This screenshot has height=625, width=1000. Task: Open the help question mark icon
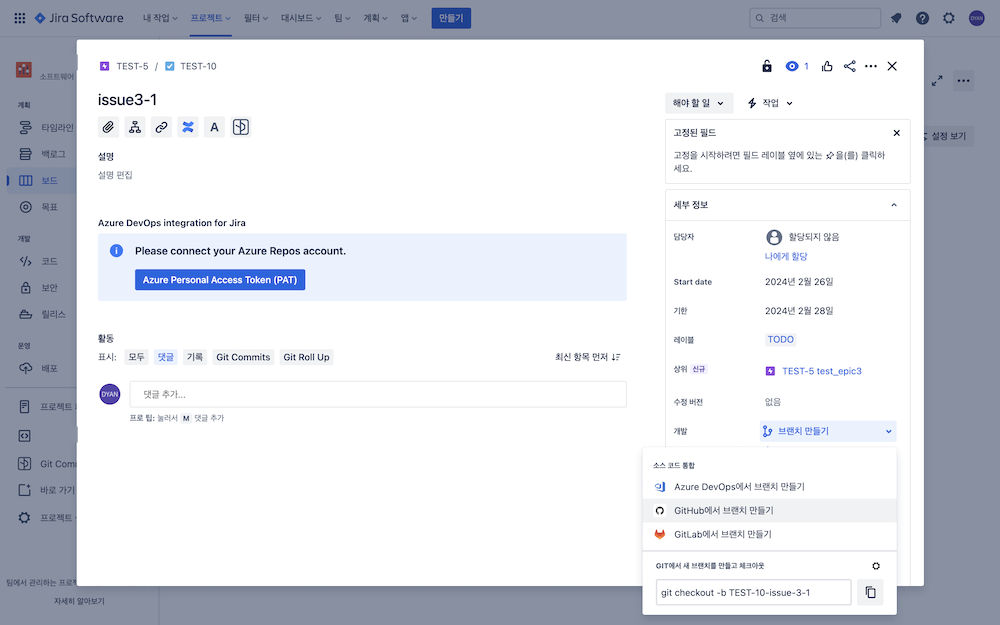tap(922, 18)
